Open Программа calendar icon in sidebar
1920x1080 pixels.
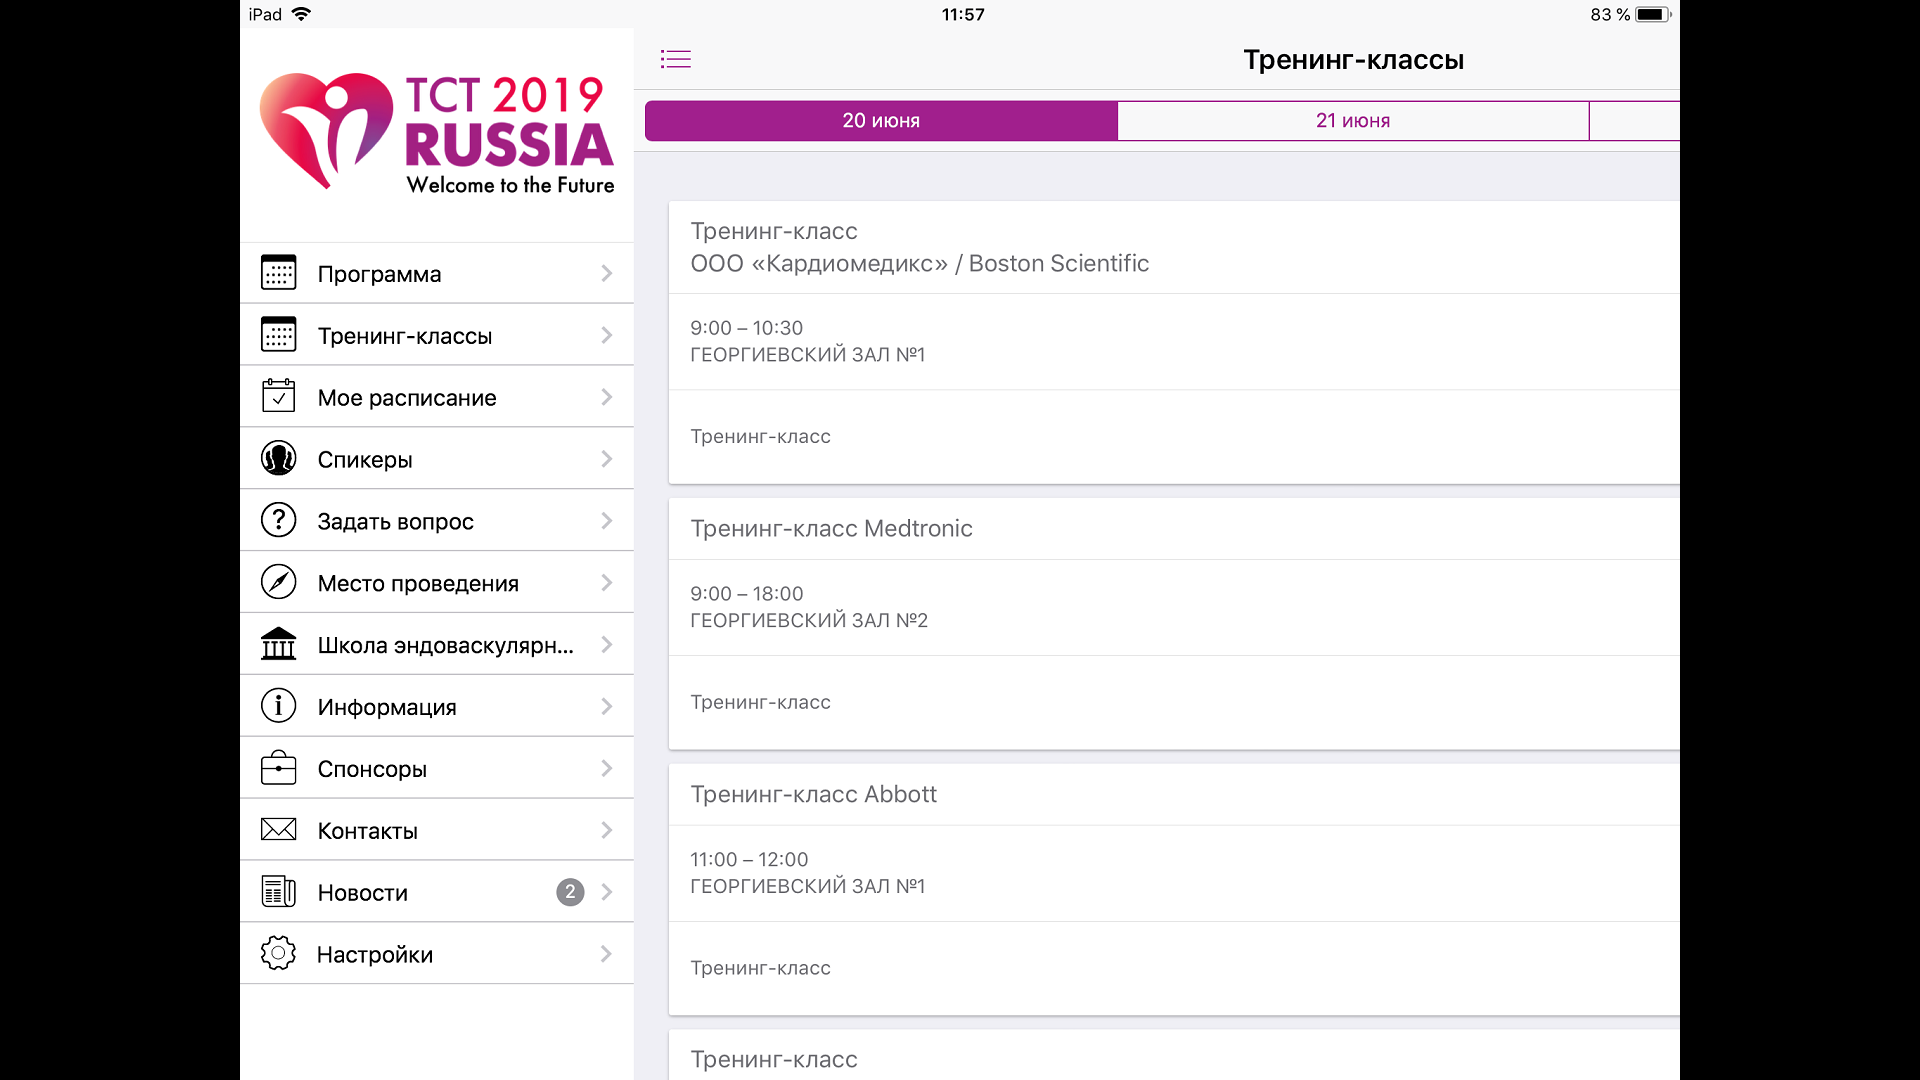(x=278, y=273)
